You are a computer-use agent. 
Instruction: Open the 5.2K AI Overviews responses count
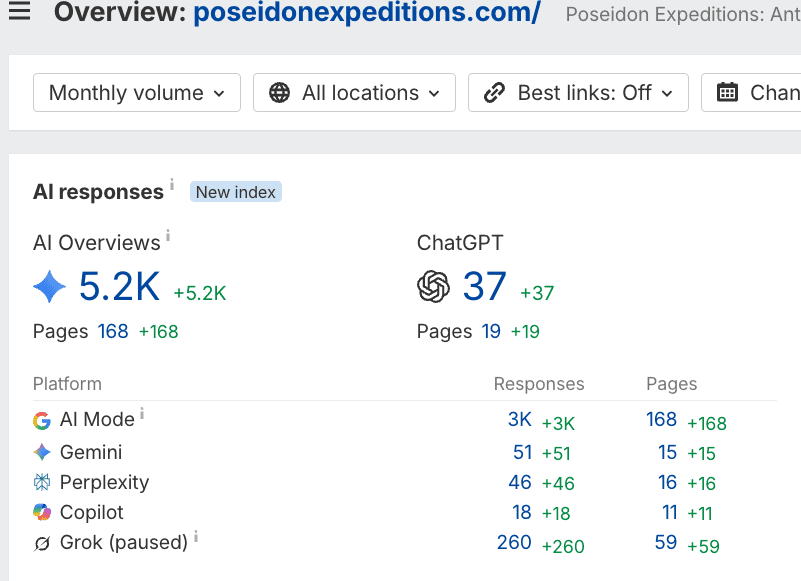click(x=120, y=286)
